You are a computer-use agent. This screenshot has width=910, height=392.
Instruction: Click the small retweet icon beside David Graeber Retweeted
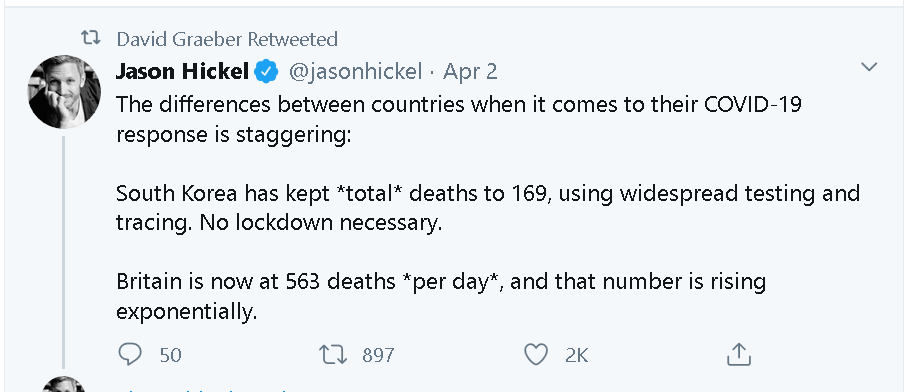(90, 39)
